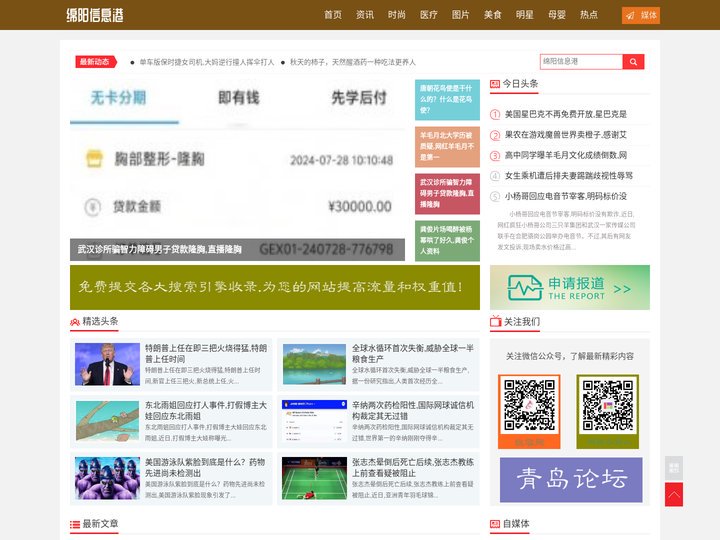Viewport: 720px width, 540px height.
Task: Open 图片 in the top navigation
Action: coord(461,15)
